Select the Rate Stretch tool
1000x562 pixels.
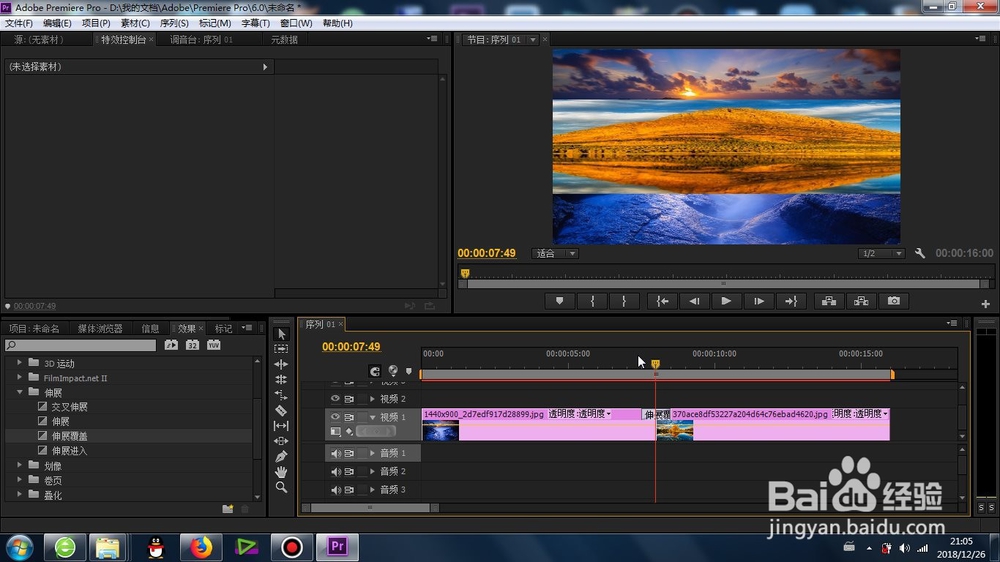coord(281,395)
